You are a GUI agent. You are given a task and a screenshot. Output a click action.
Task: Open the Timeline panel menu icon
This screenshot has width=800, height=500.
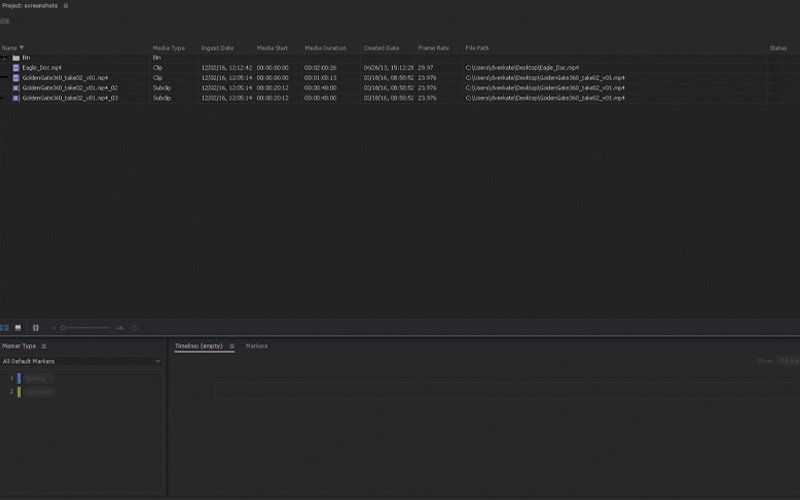pyautogui.click(x=232, y=346)
